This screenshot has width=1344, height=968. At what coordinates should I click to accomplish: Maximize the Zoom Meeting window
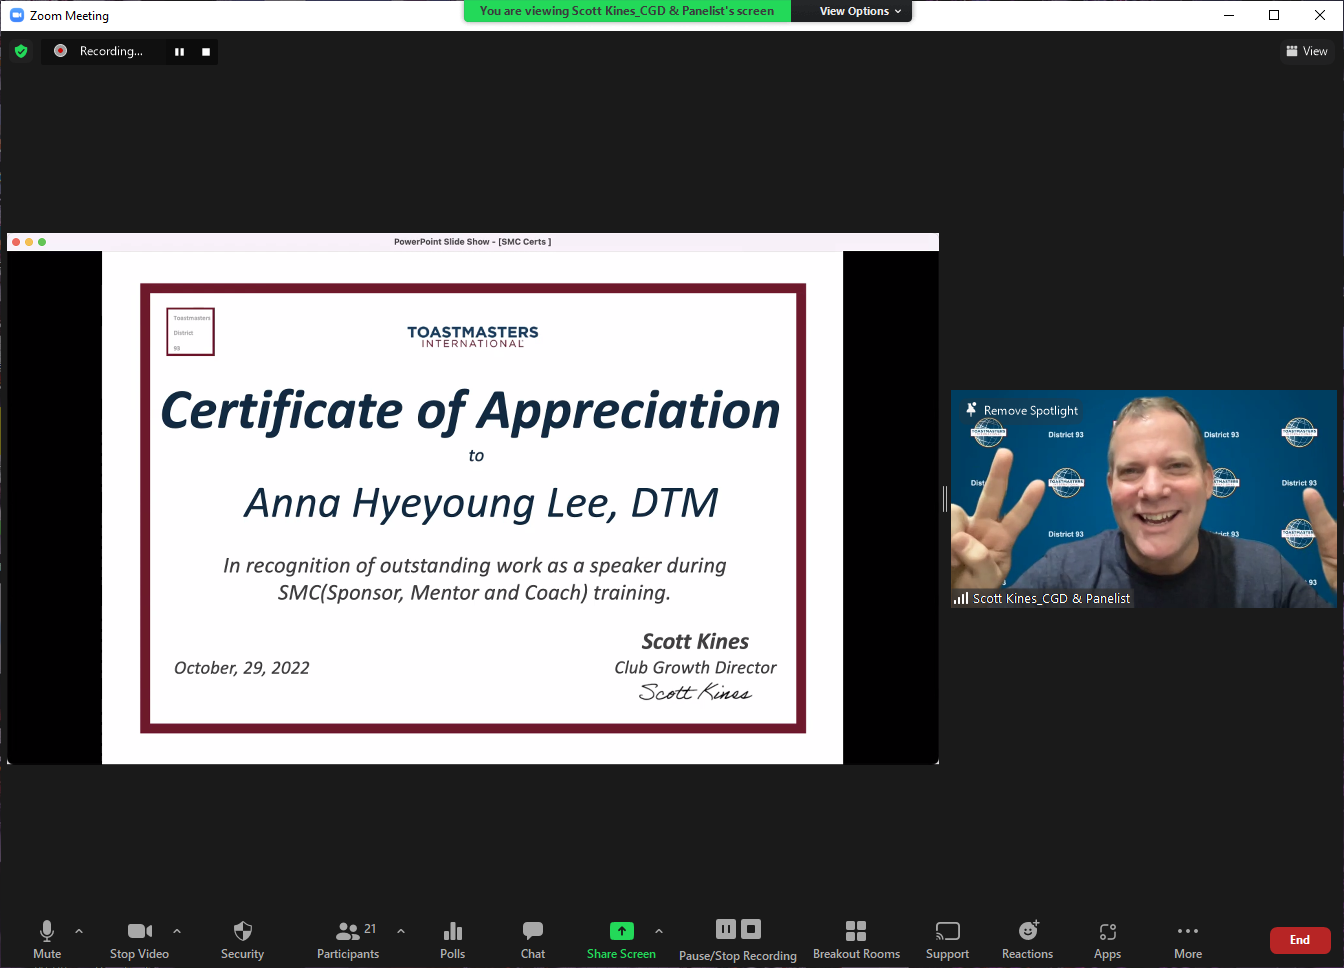(x=1274, y=15)
